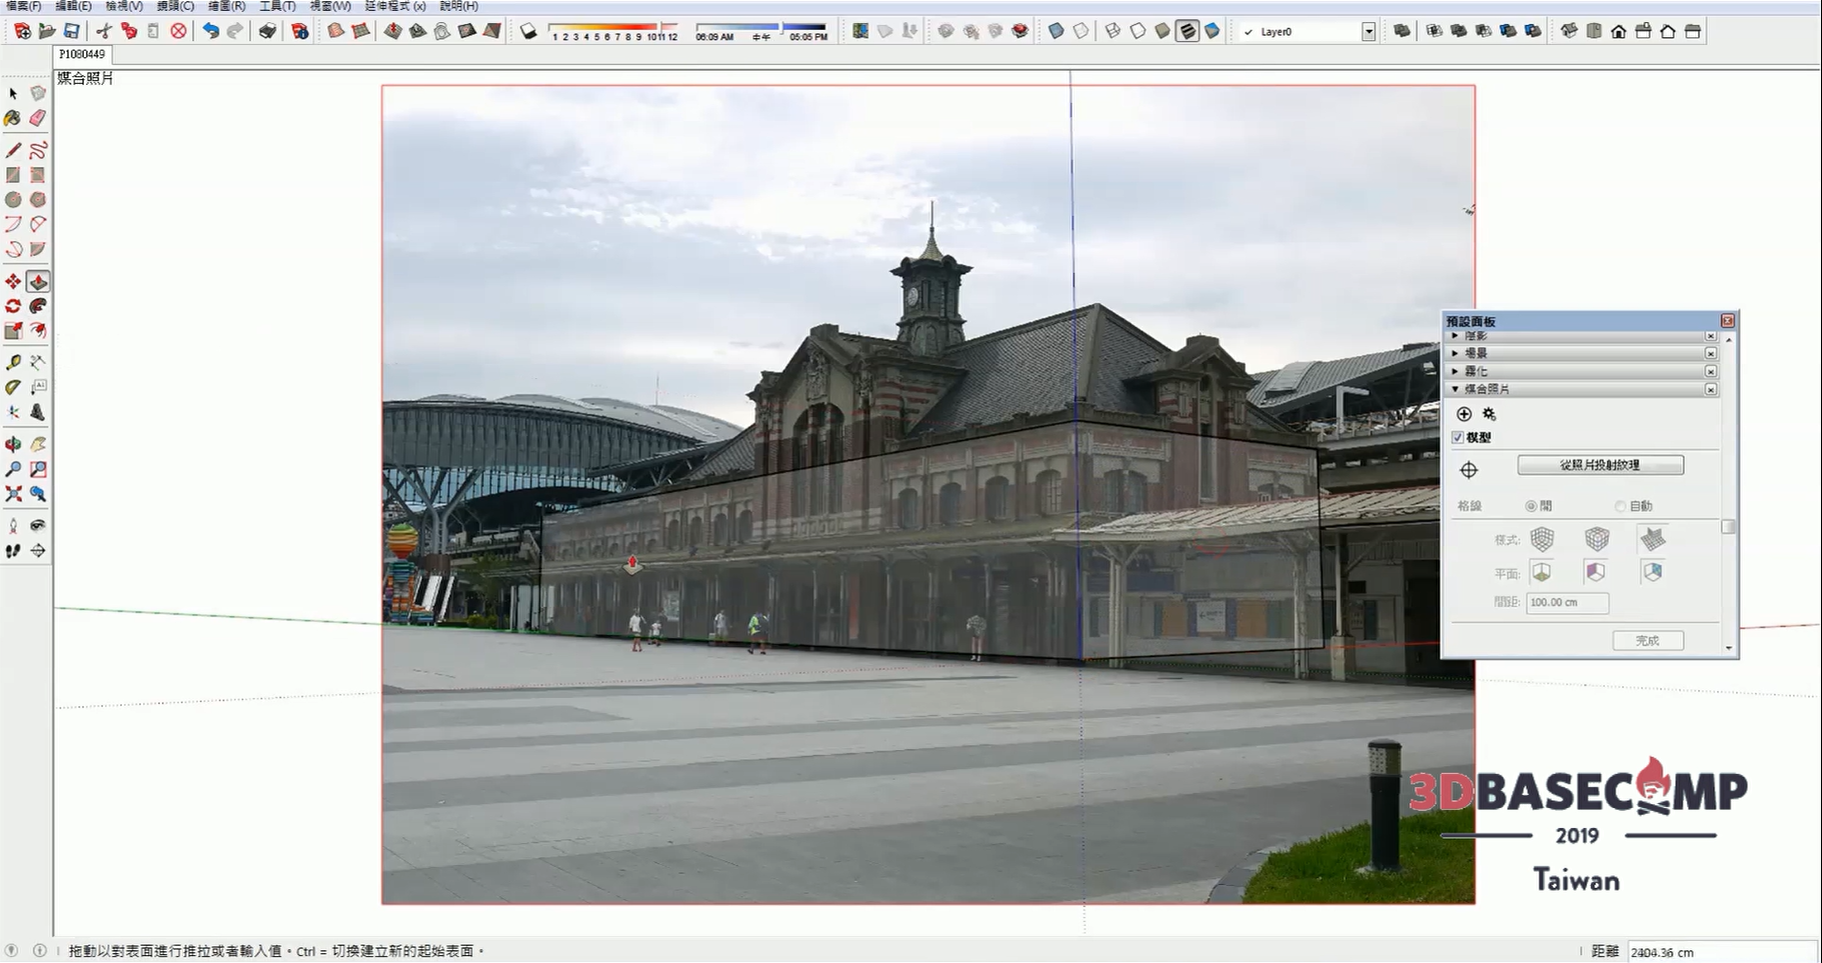
Task: Select the Paint Bucket tool
Action: coord(13,118)
